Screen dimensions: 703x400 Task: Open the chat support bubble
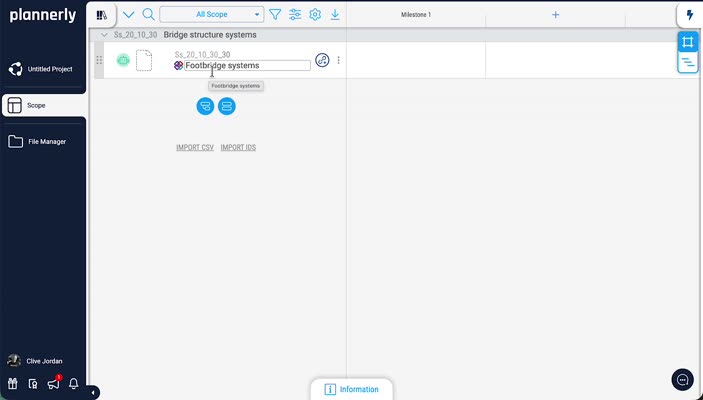tap(682, 380)
